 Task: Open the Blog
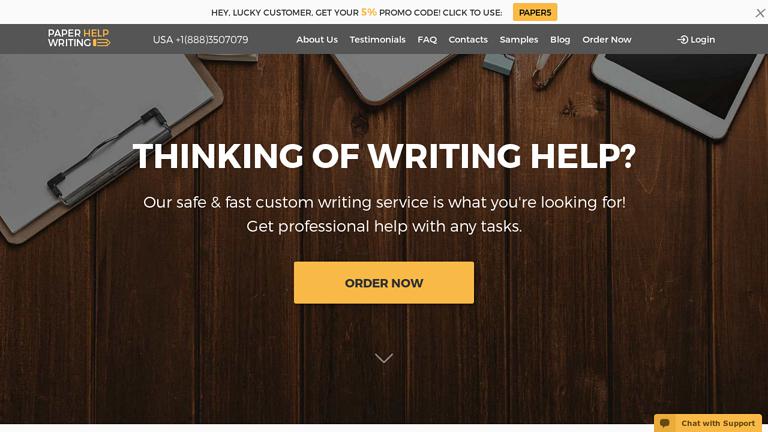click(x=560, y=40)
